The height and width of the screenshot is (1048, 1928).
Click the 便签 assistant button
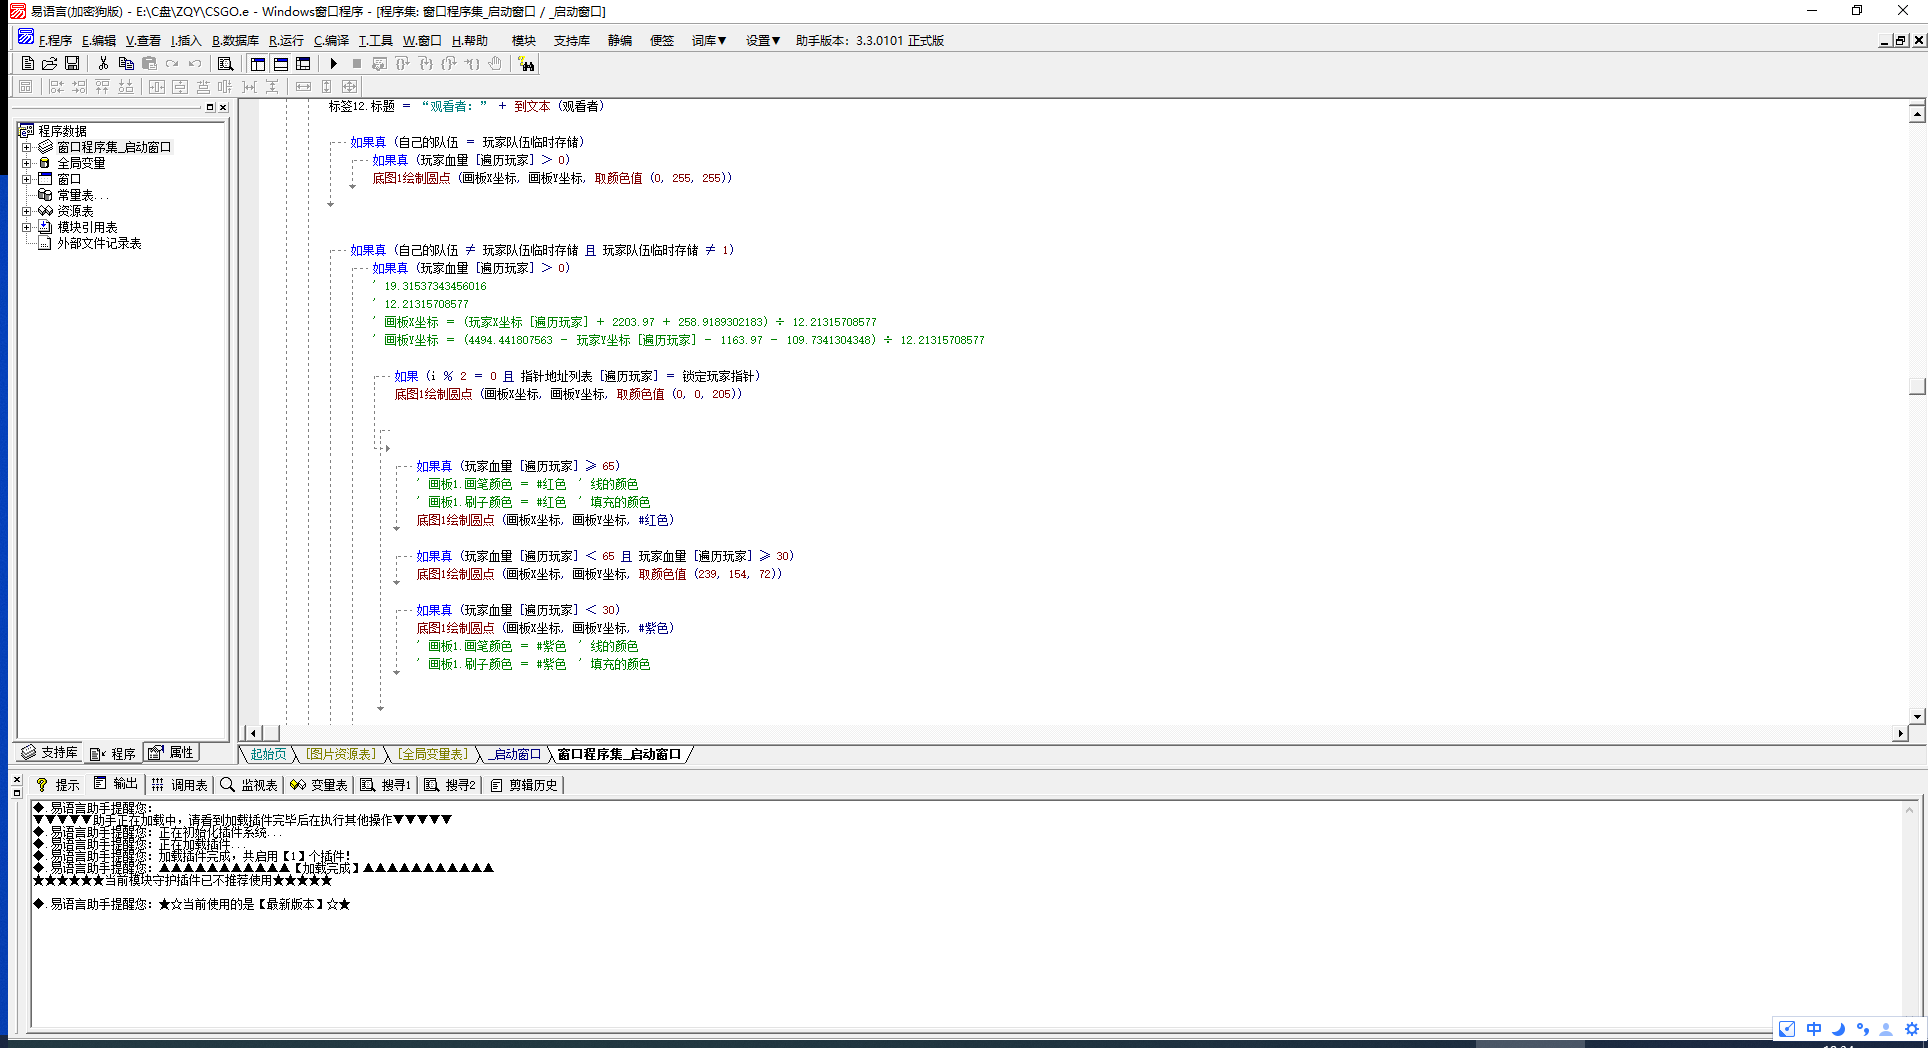click(662, 40)
